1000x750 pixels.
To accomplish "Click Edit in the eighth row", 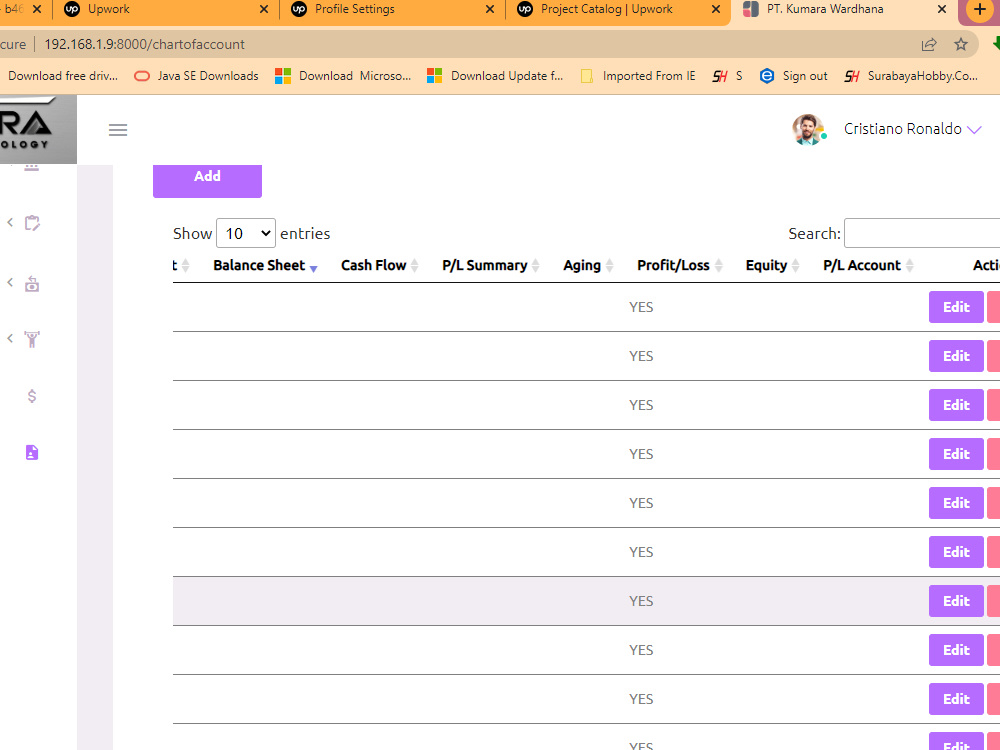I will [x=956, y=650].
